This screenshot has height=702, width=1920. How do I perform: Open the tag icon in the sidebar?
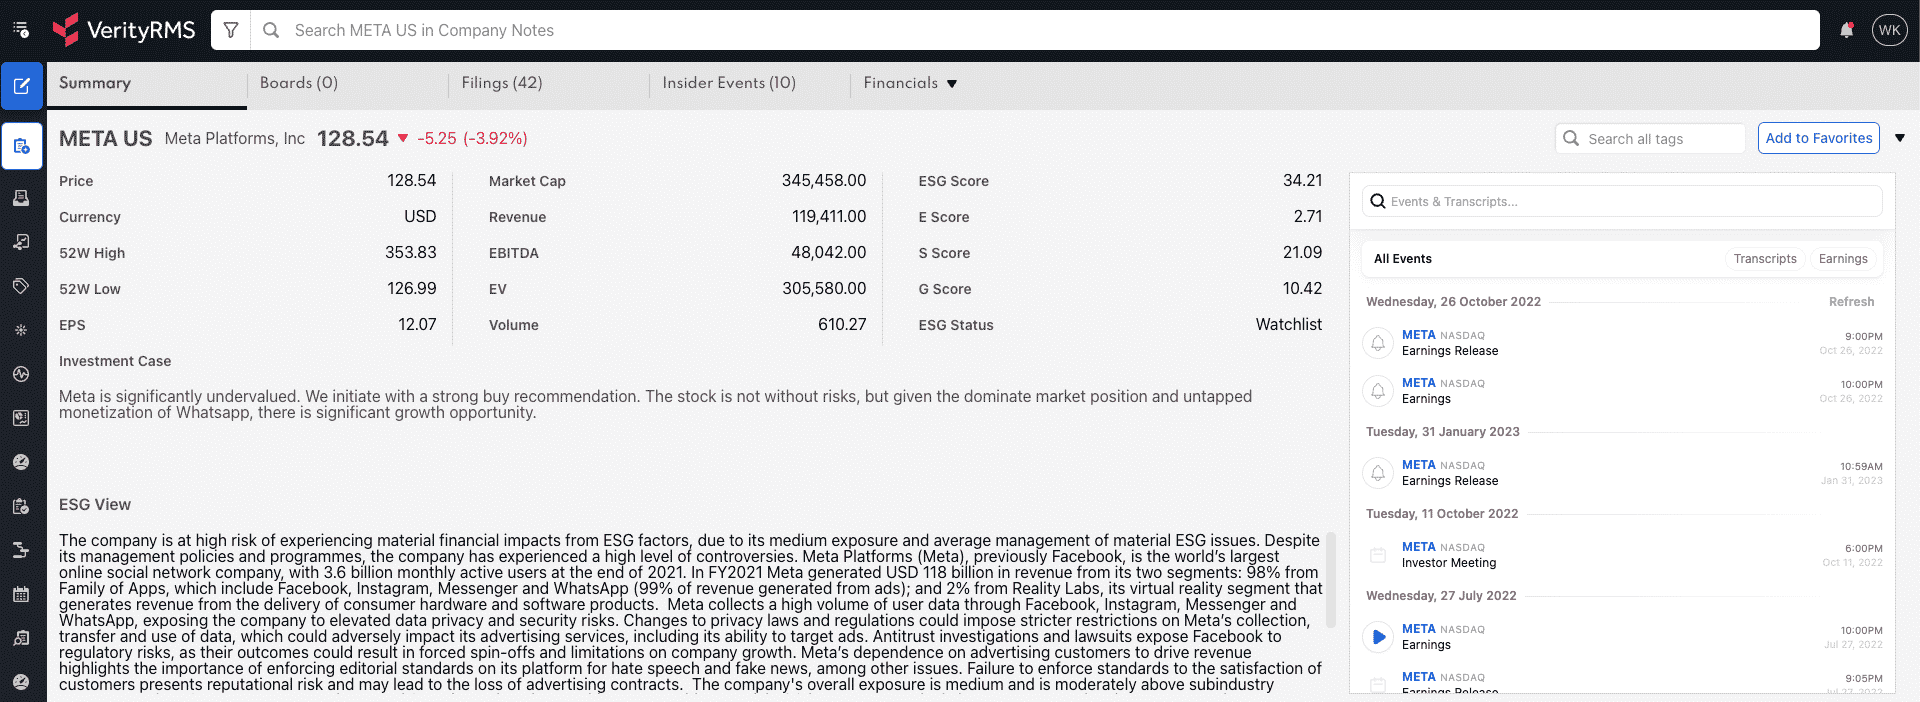(x=21, y=286)
